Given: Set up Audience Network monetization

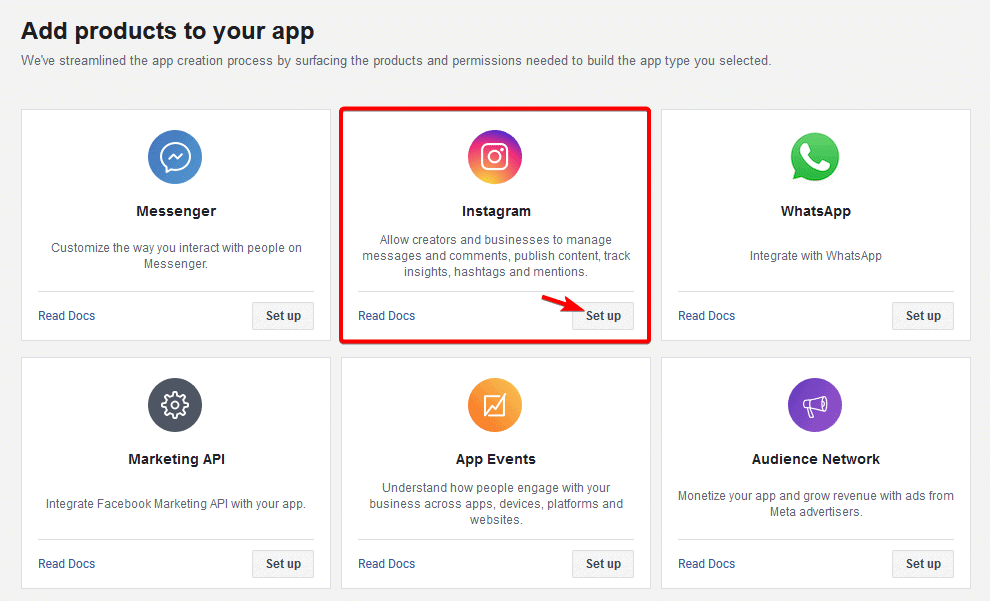Looking at the screenshot, I should pos(922,563).
